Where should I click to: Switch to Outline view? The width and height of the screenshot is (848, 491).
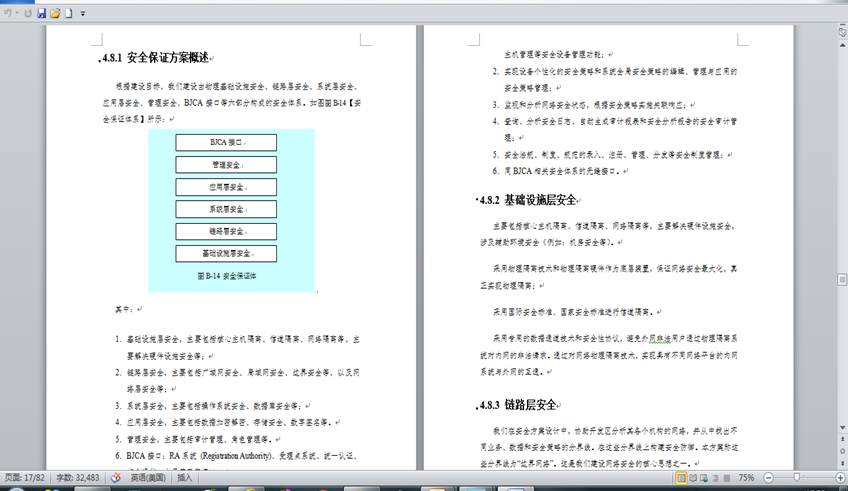click(x=716, y=478)
